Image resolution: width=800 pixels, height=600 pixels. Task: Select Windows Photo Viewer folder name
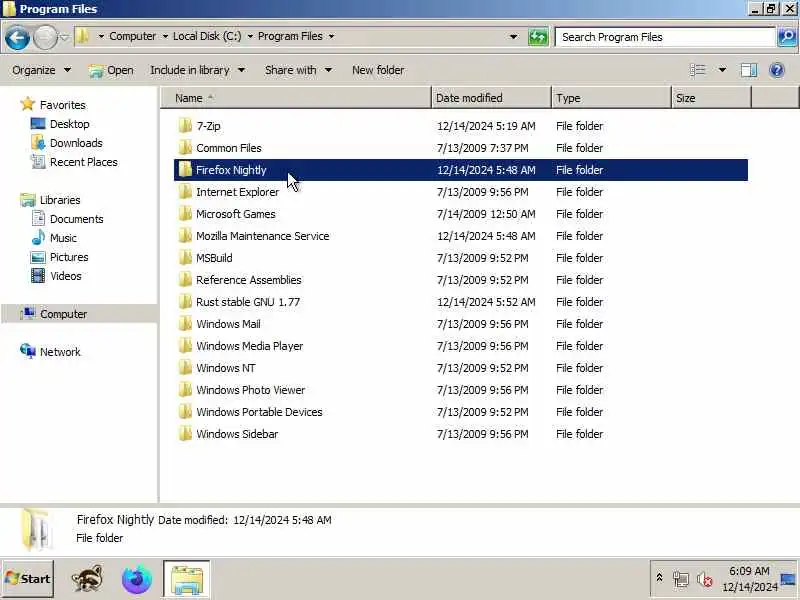(251, 389)
